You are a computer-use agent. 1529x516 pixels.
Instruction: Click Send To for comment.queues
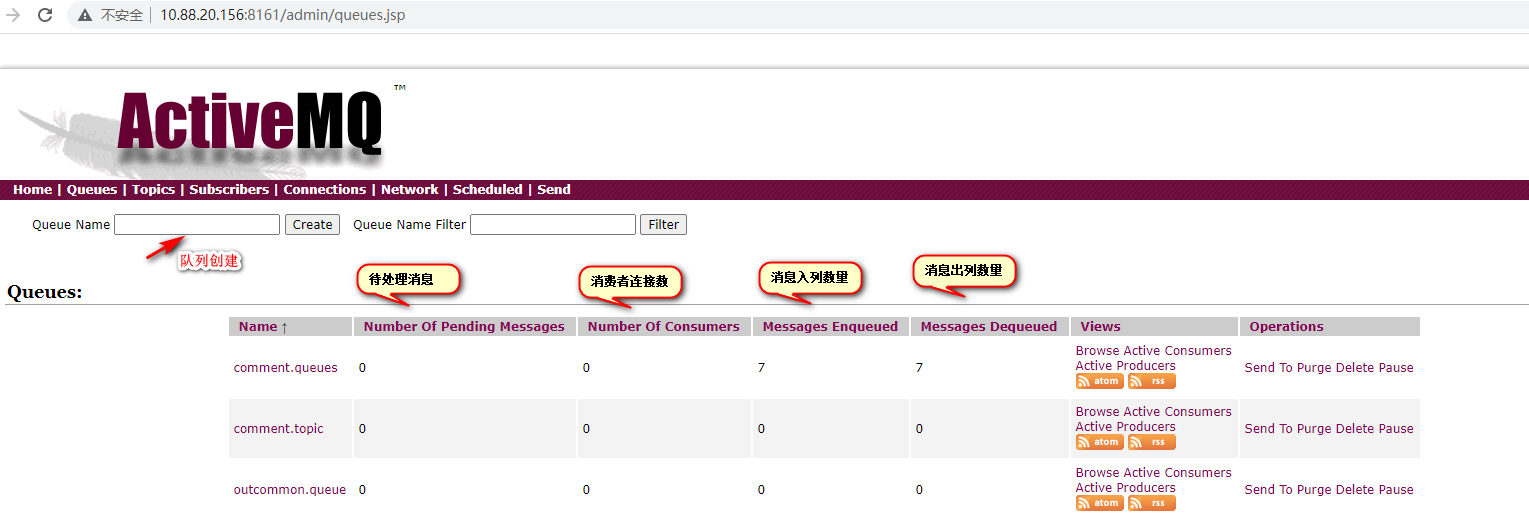tap(1269, 368)
